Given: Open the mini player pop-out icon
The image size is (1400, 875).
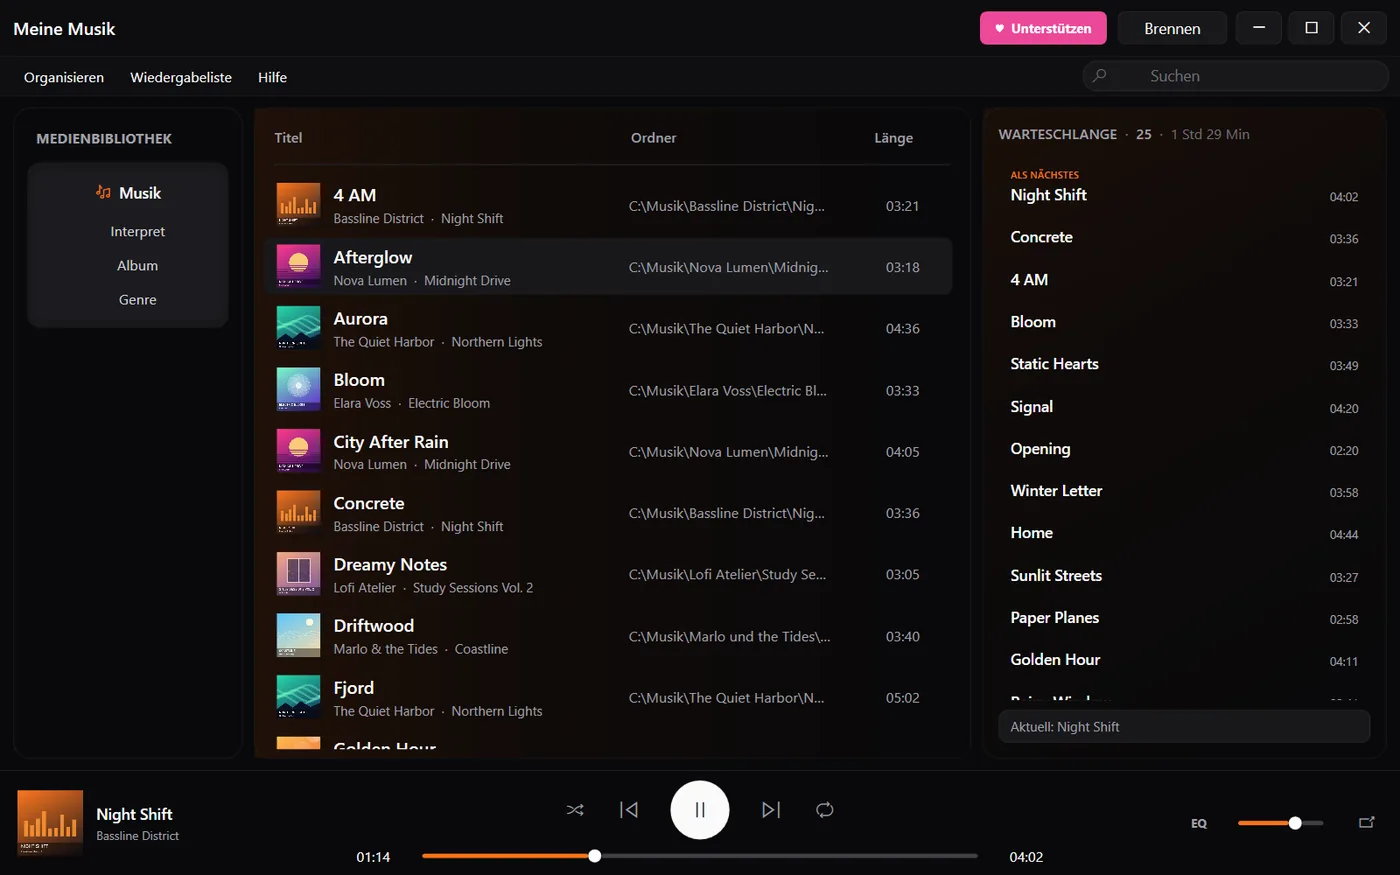Looking at the screenshot, I should [x=1367, y=822].
